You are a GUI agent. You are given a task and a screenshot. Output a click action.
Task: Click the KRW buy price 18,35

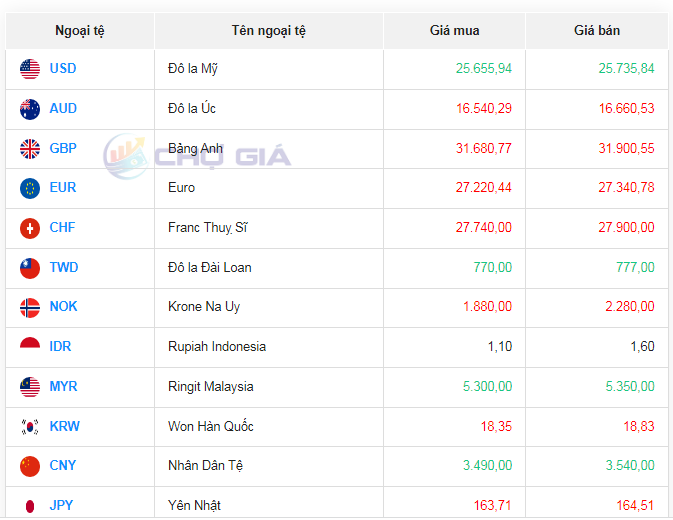(496, 426)
